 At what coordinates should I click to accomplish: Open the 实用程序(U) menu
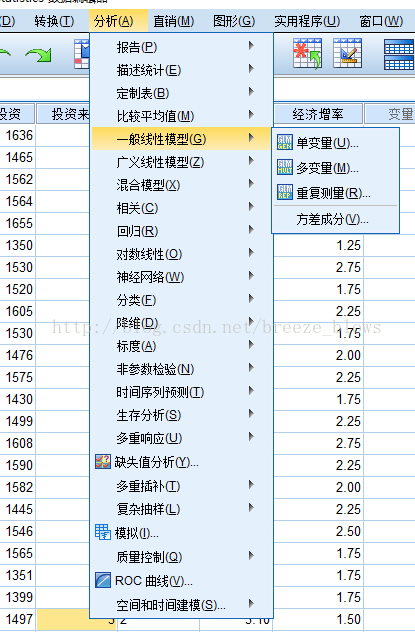point(307,21)
